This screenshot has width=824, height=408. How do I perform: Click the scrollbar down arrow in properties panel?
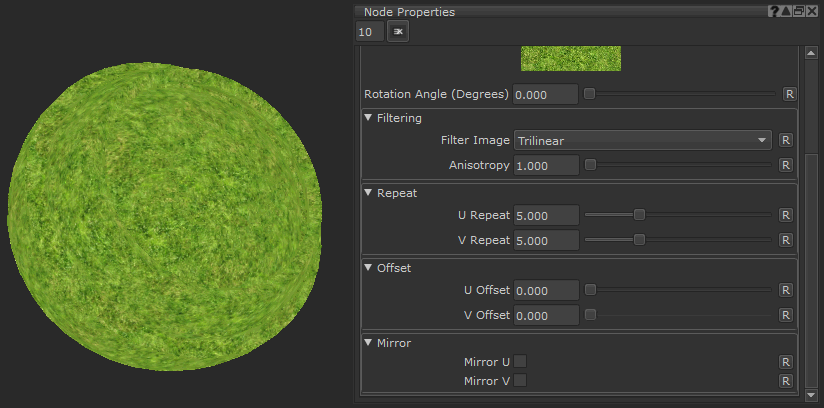click(811, 396)
